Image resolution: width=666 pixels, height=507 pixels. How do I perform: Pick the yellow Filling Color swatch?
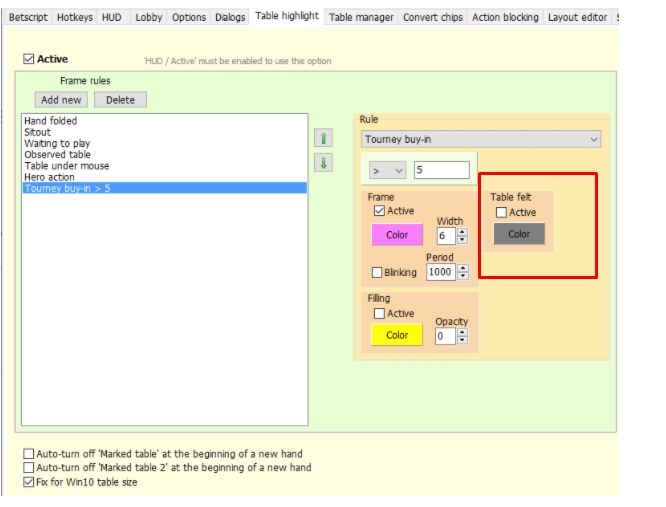point(397,335)
